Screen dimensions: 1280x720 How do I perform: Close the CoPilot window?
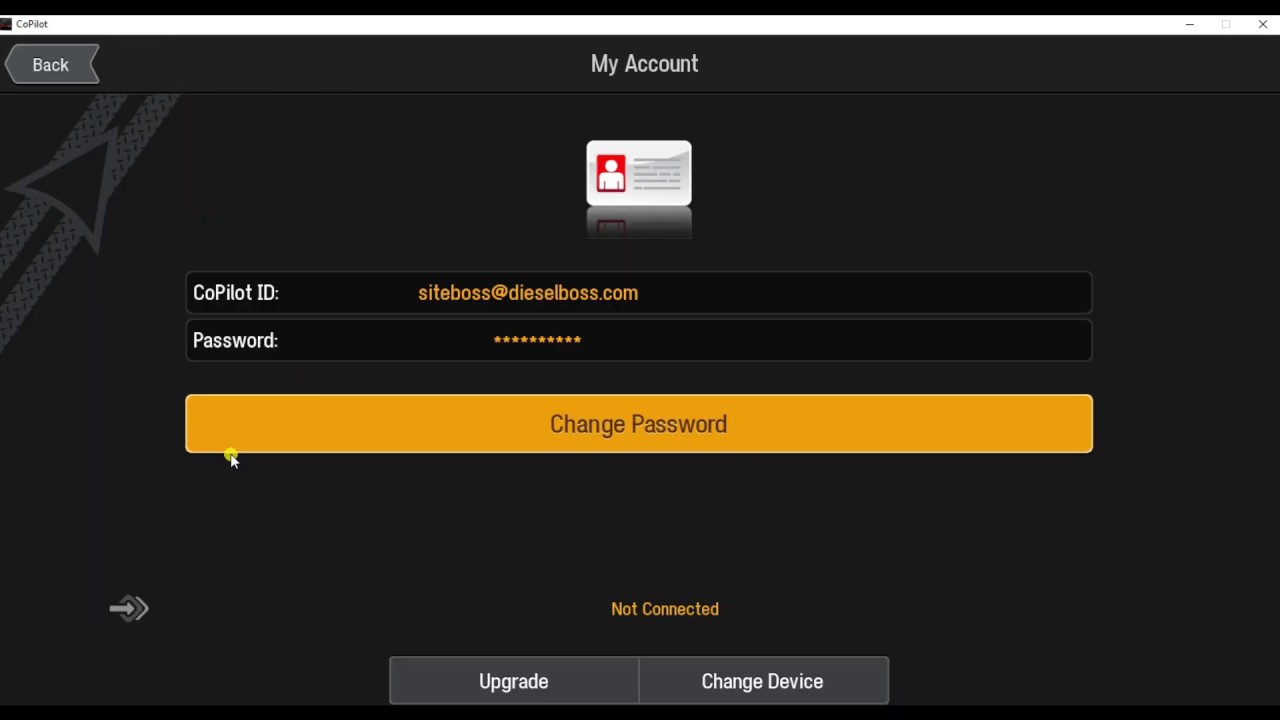click(1262, 24)
